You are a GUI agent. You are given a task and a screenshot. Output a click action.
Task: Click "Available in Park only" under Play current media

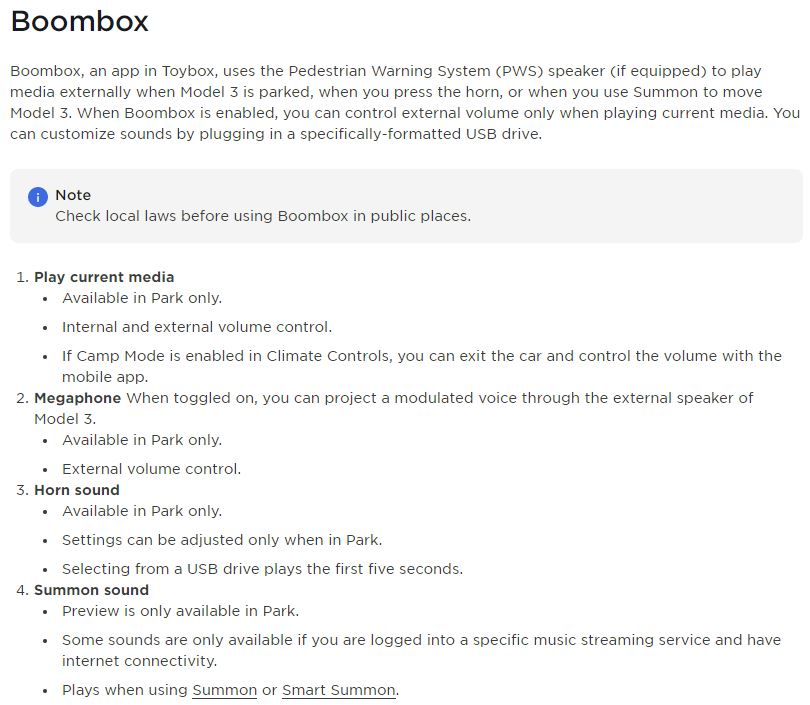(142, 298)
